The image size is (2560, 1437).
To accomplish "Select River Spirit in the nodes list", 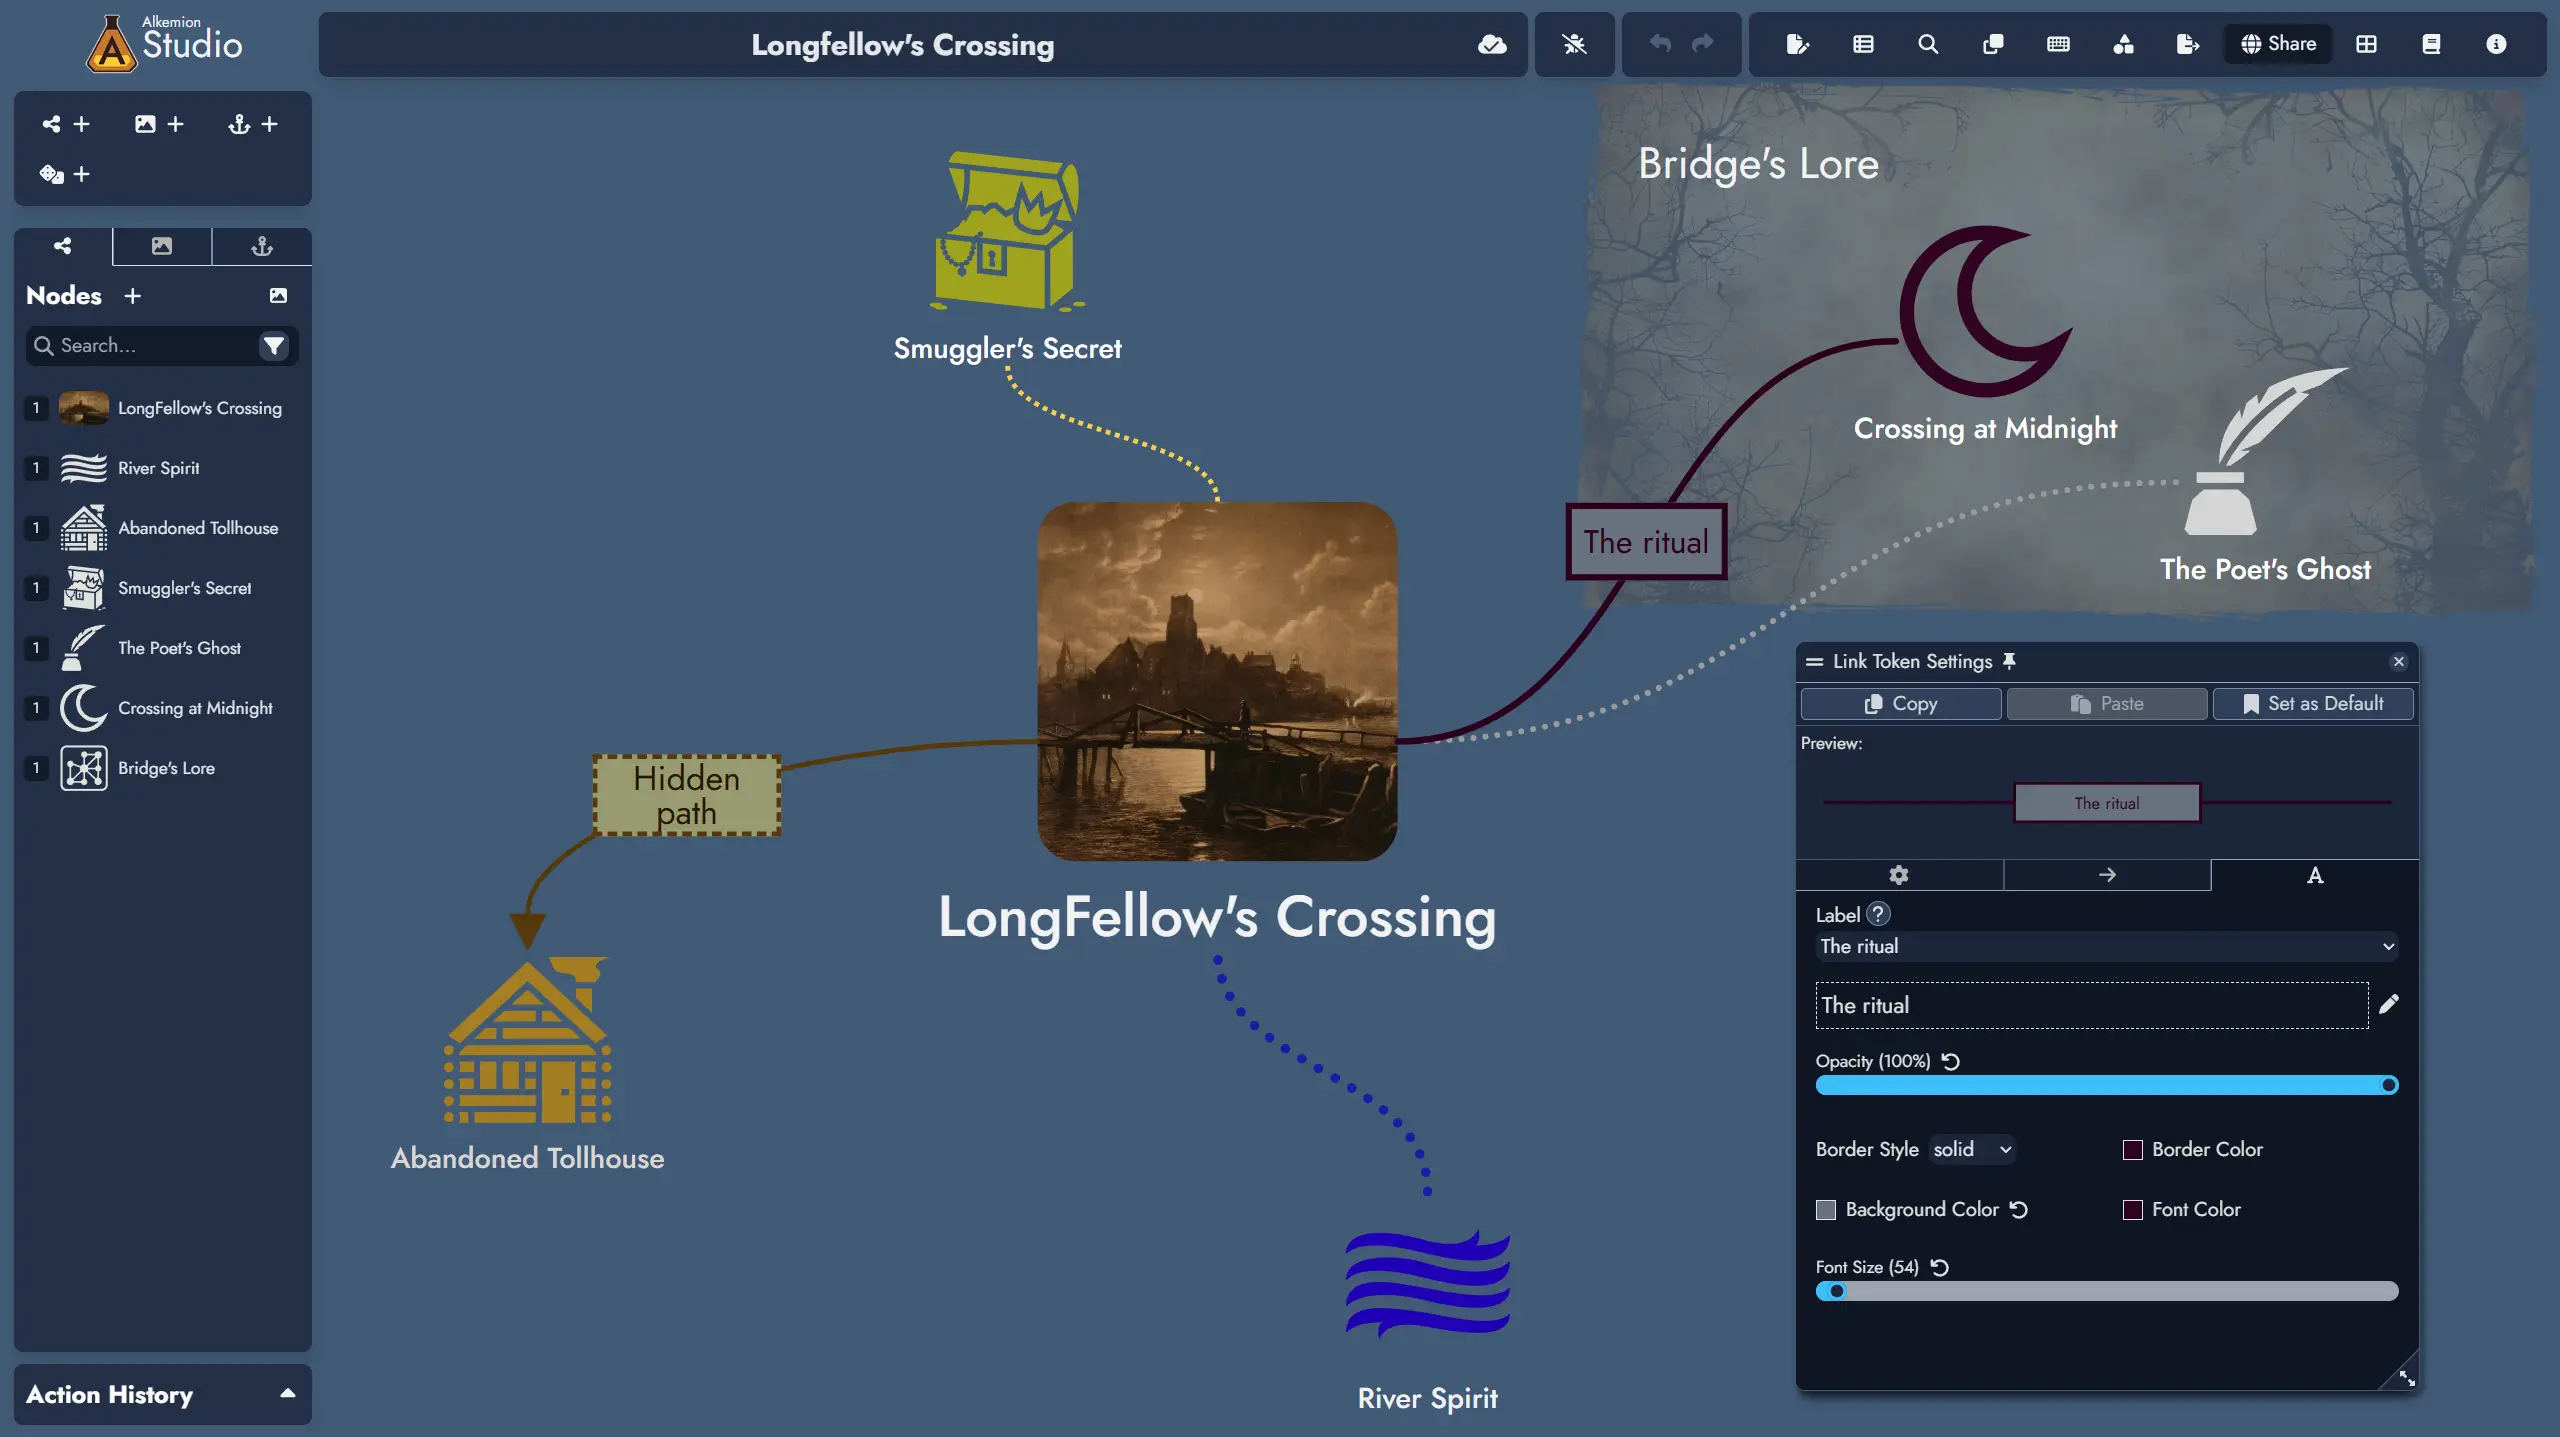I will click(160, 467).
